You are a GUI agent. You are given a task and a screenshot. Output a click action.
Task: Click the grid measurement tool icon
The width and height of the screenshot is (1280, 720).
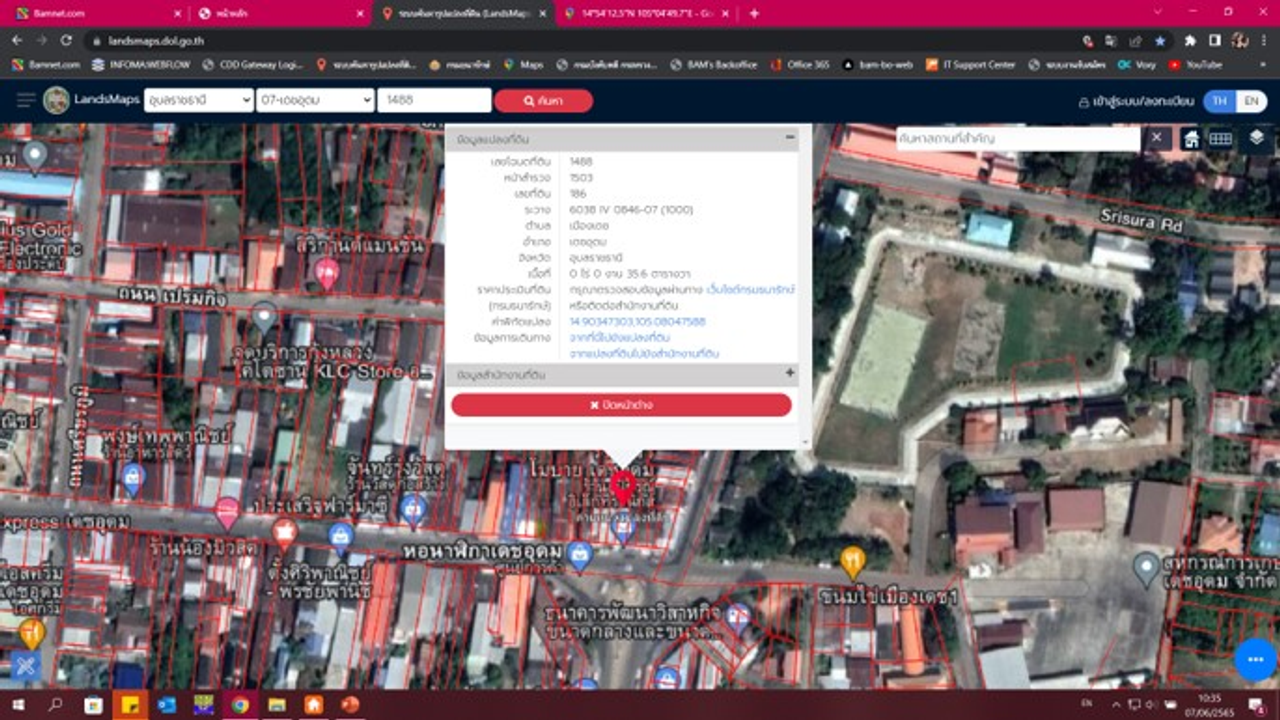tap(1220, 139)
